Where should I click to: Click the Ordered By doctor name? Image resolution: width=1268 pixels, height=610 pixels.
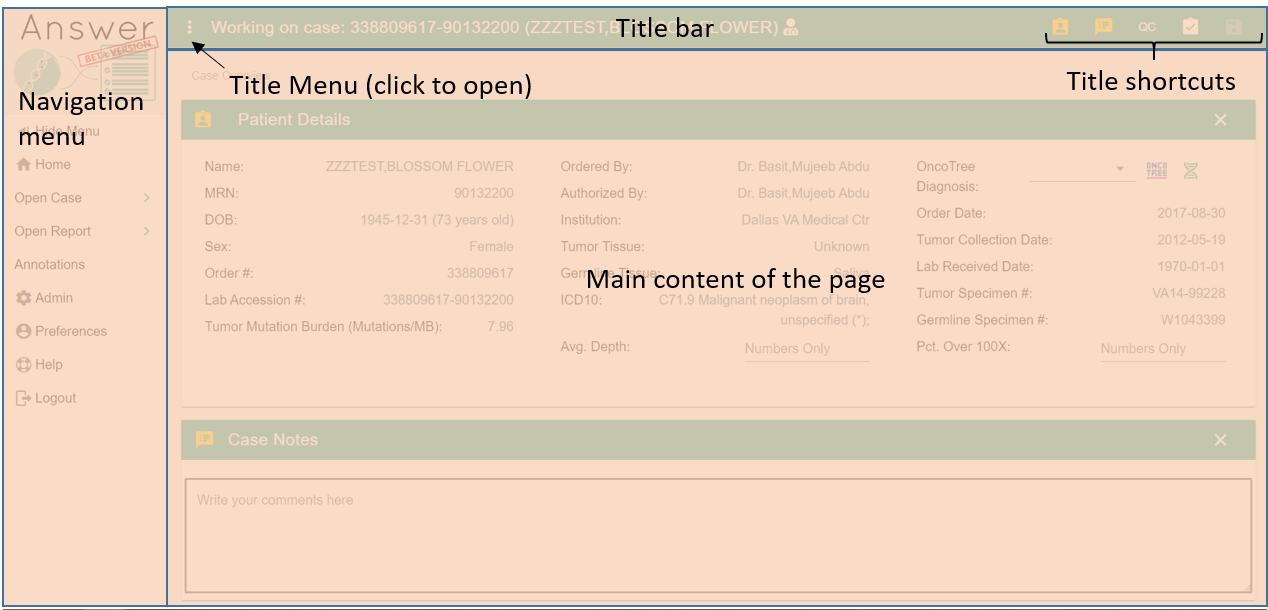click(803, 167)
